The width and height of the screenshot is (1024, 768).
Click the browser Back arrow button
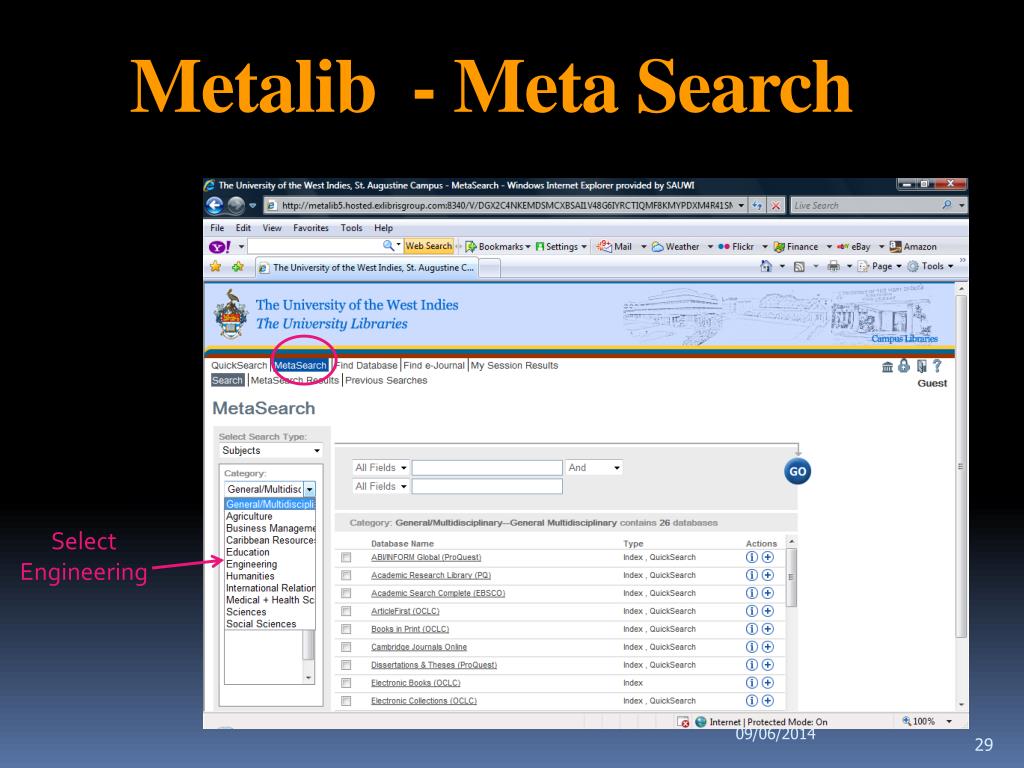point(214,205)
